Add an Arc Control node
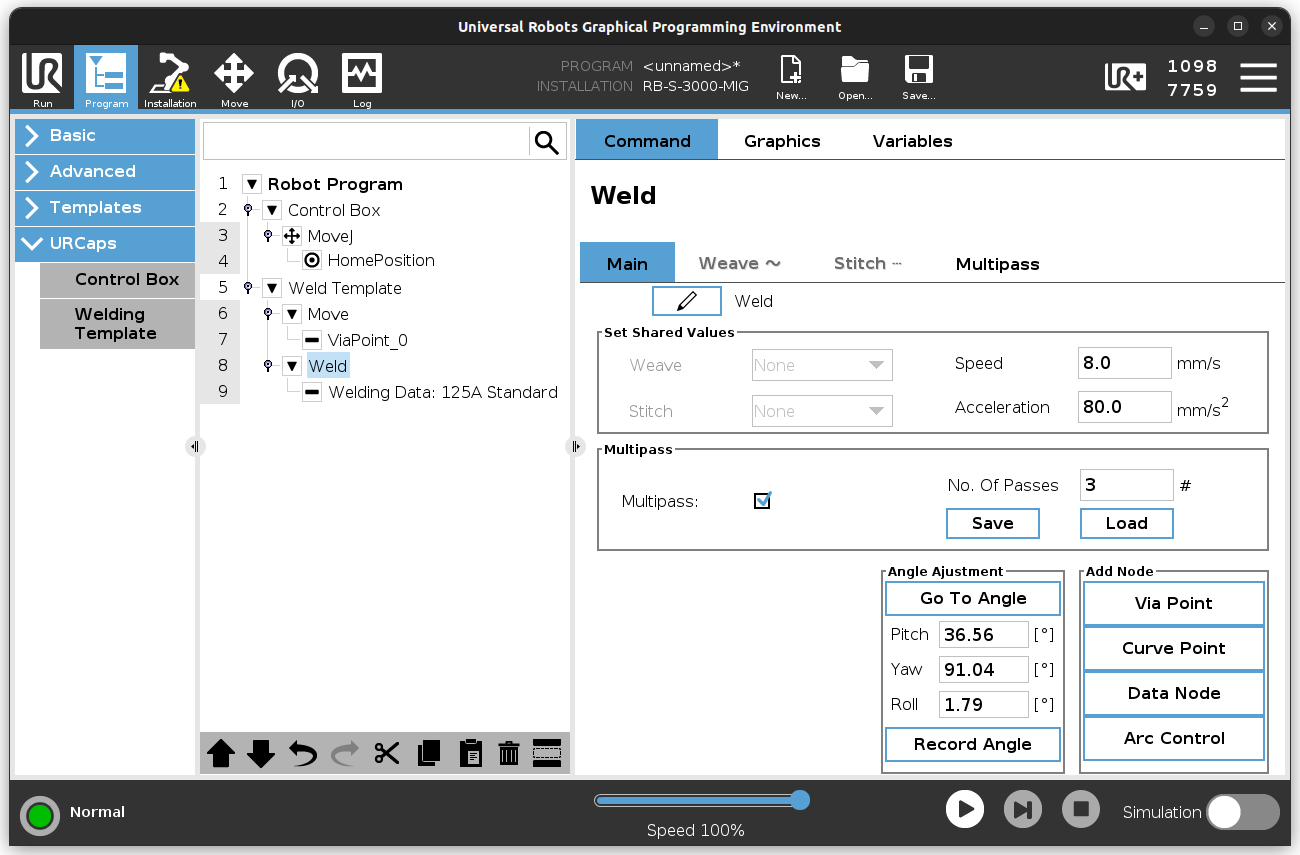 (x=1173, y=738)
